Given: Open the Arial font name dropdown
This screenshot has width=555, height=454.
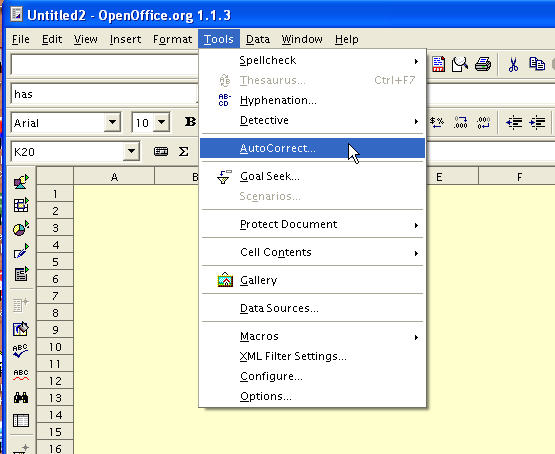Looking at the screenshot, I should click(x=113, y=122).
